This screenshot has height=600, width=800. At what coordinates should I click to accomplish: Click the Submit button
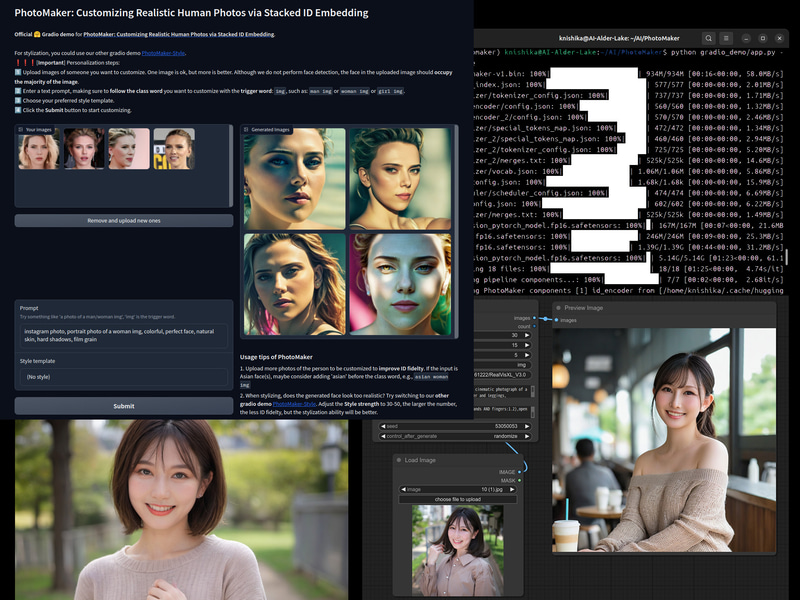pyautogui.click(x=123, y=406)
